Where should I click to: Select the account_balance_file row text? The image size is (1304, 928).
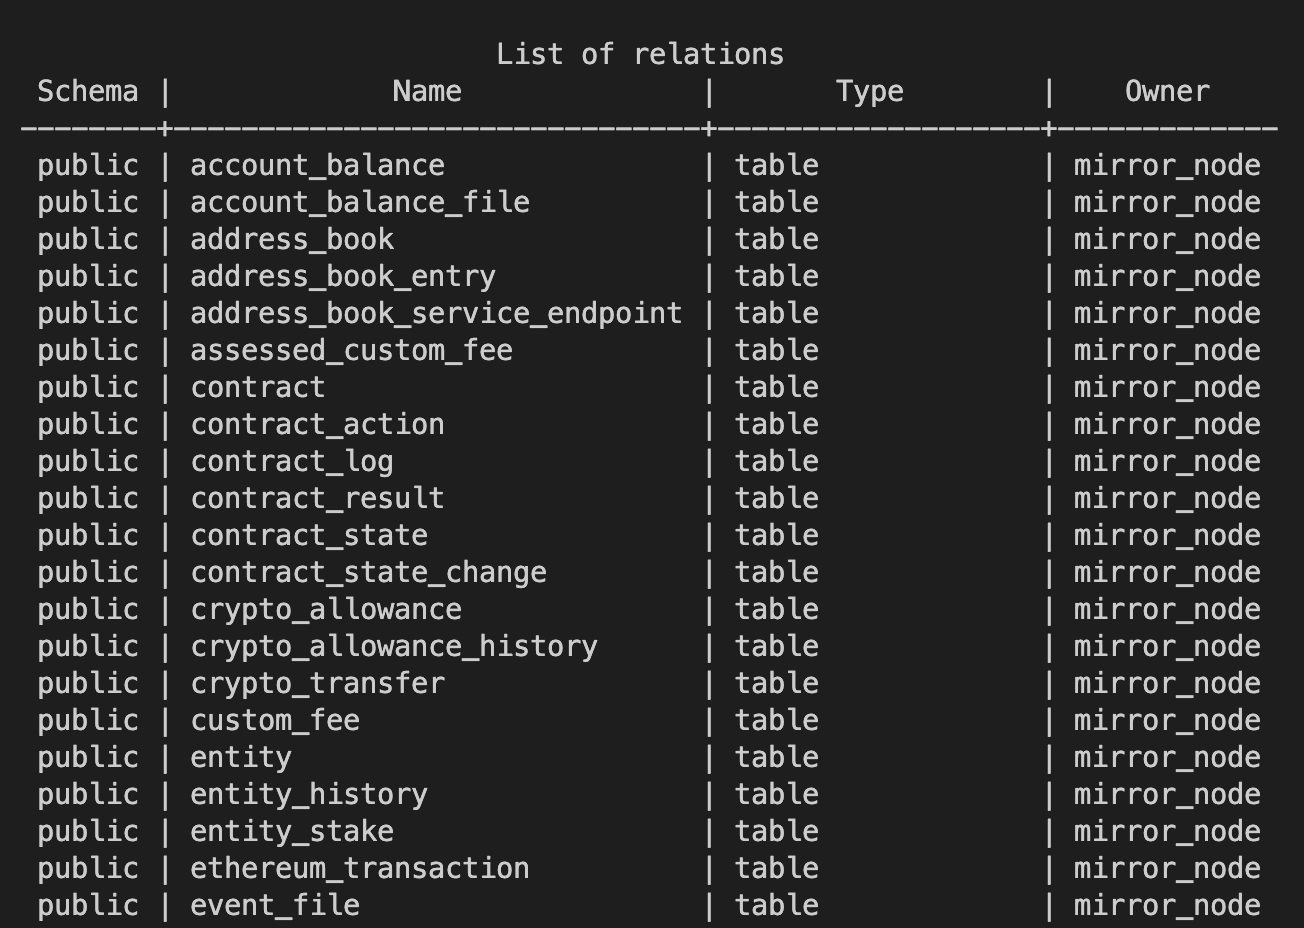(360, 202)
